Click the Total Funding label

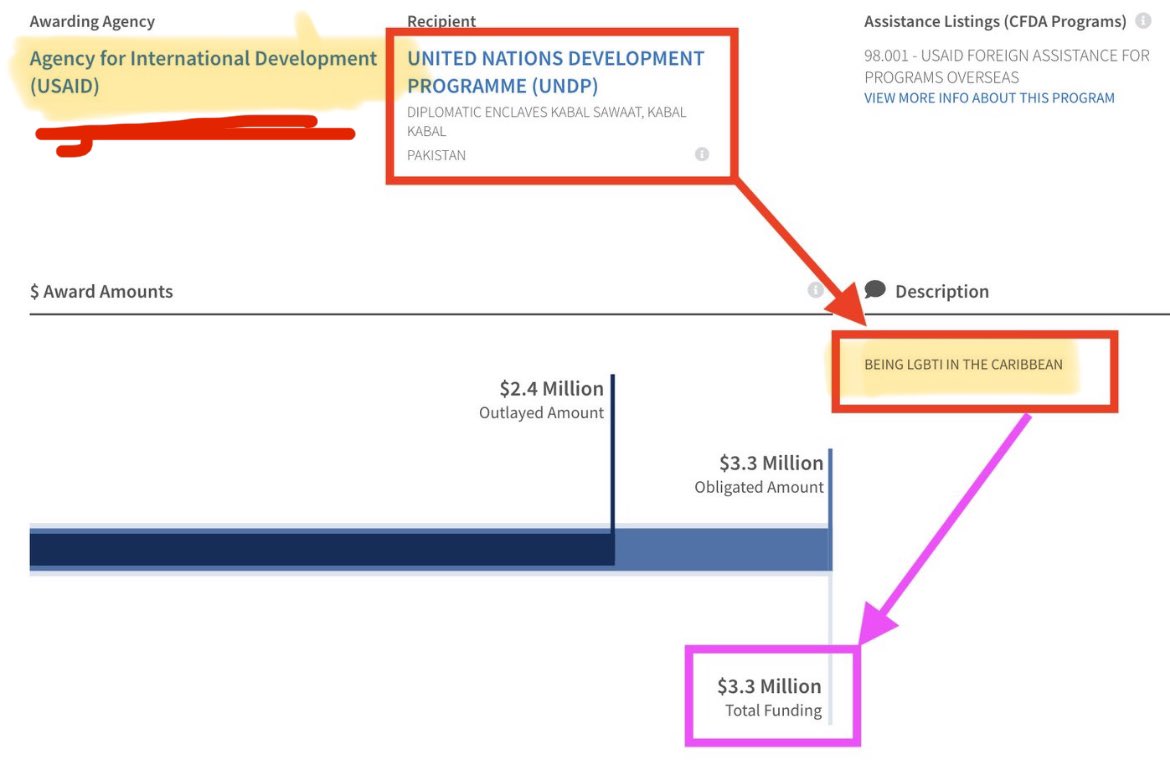pos(773,711)
